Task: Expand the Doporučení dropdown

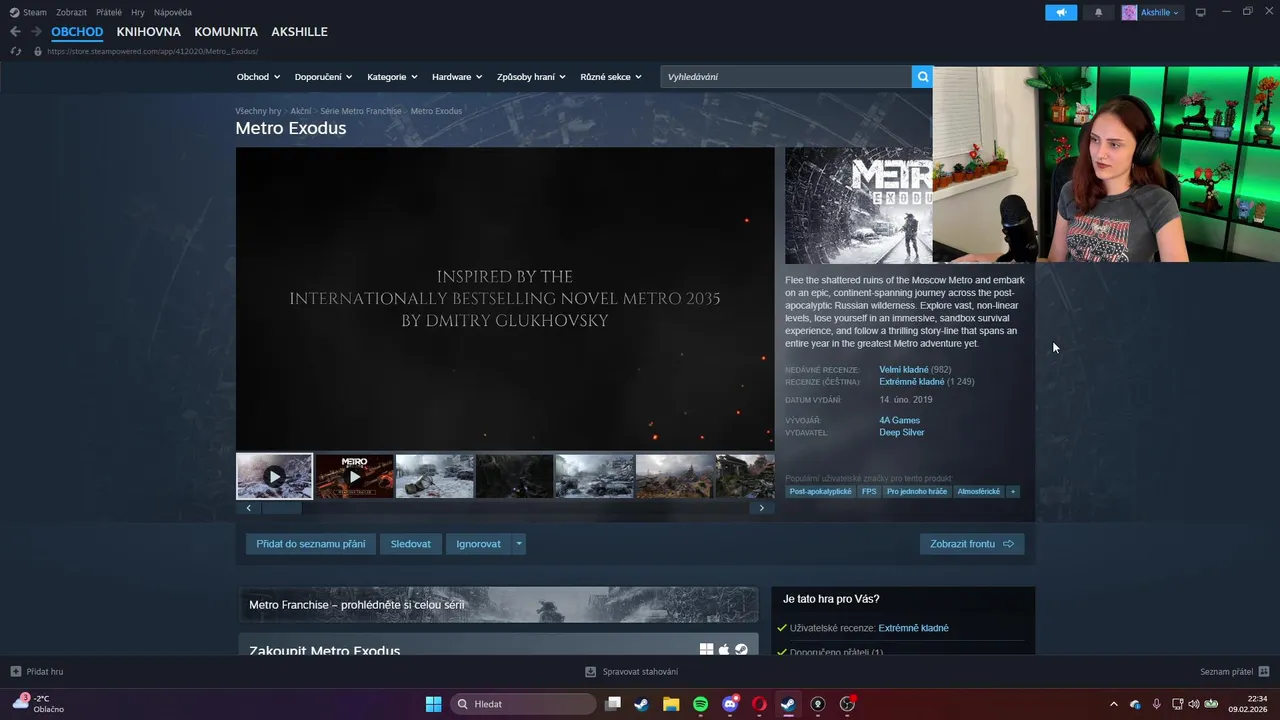Action: (x=323, y=77)
